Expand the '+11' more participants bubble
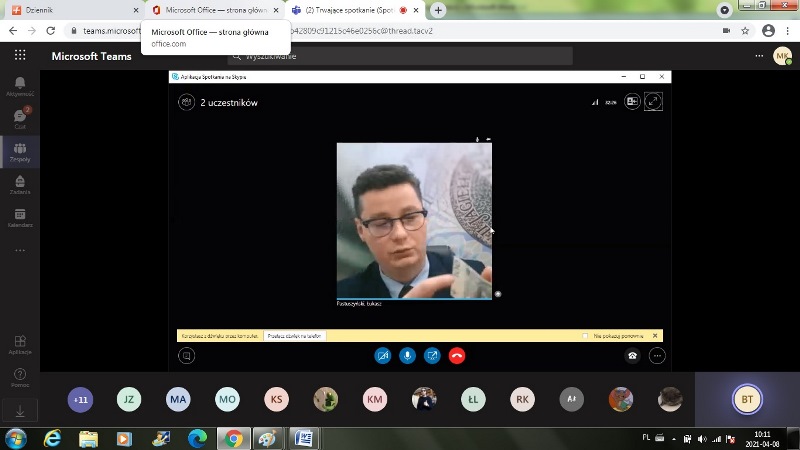800x450 pixels. point(80,400)
